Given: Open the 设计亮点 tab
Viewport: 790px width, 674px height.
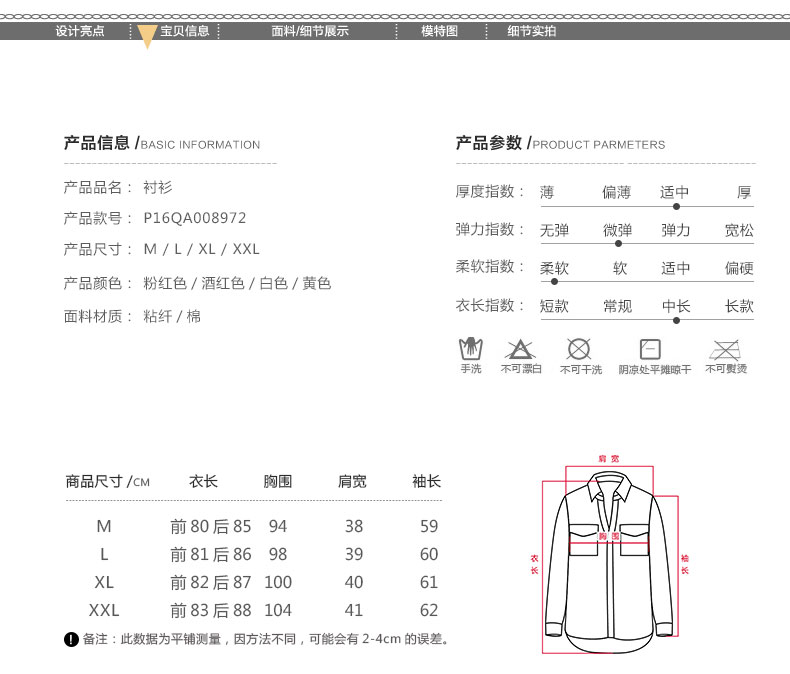Looking at the screenshot, I should pos(80,31).
